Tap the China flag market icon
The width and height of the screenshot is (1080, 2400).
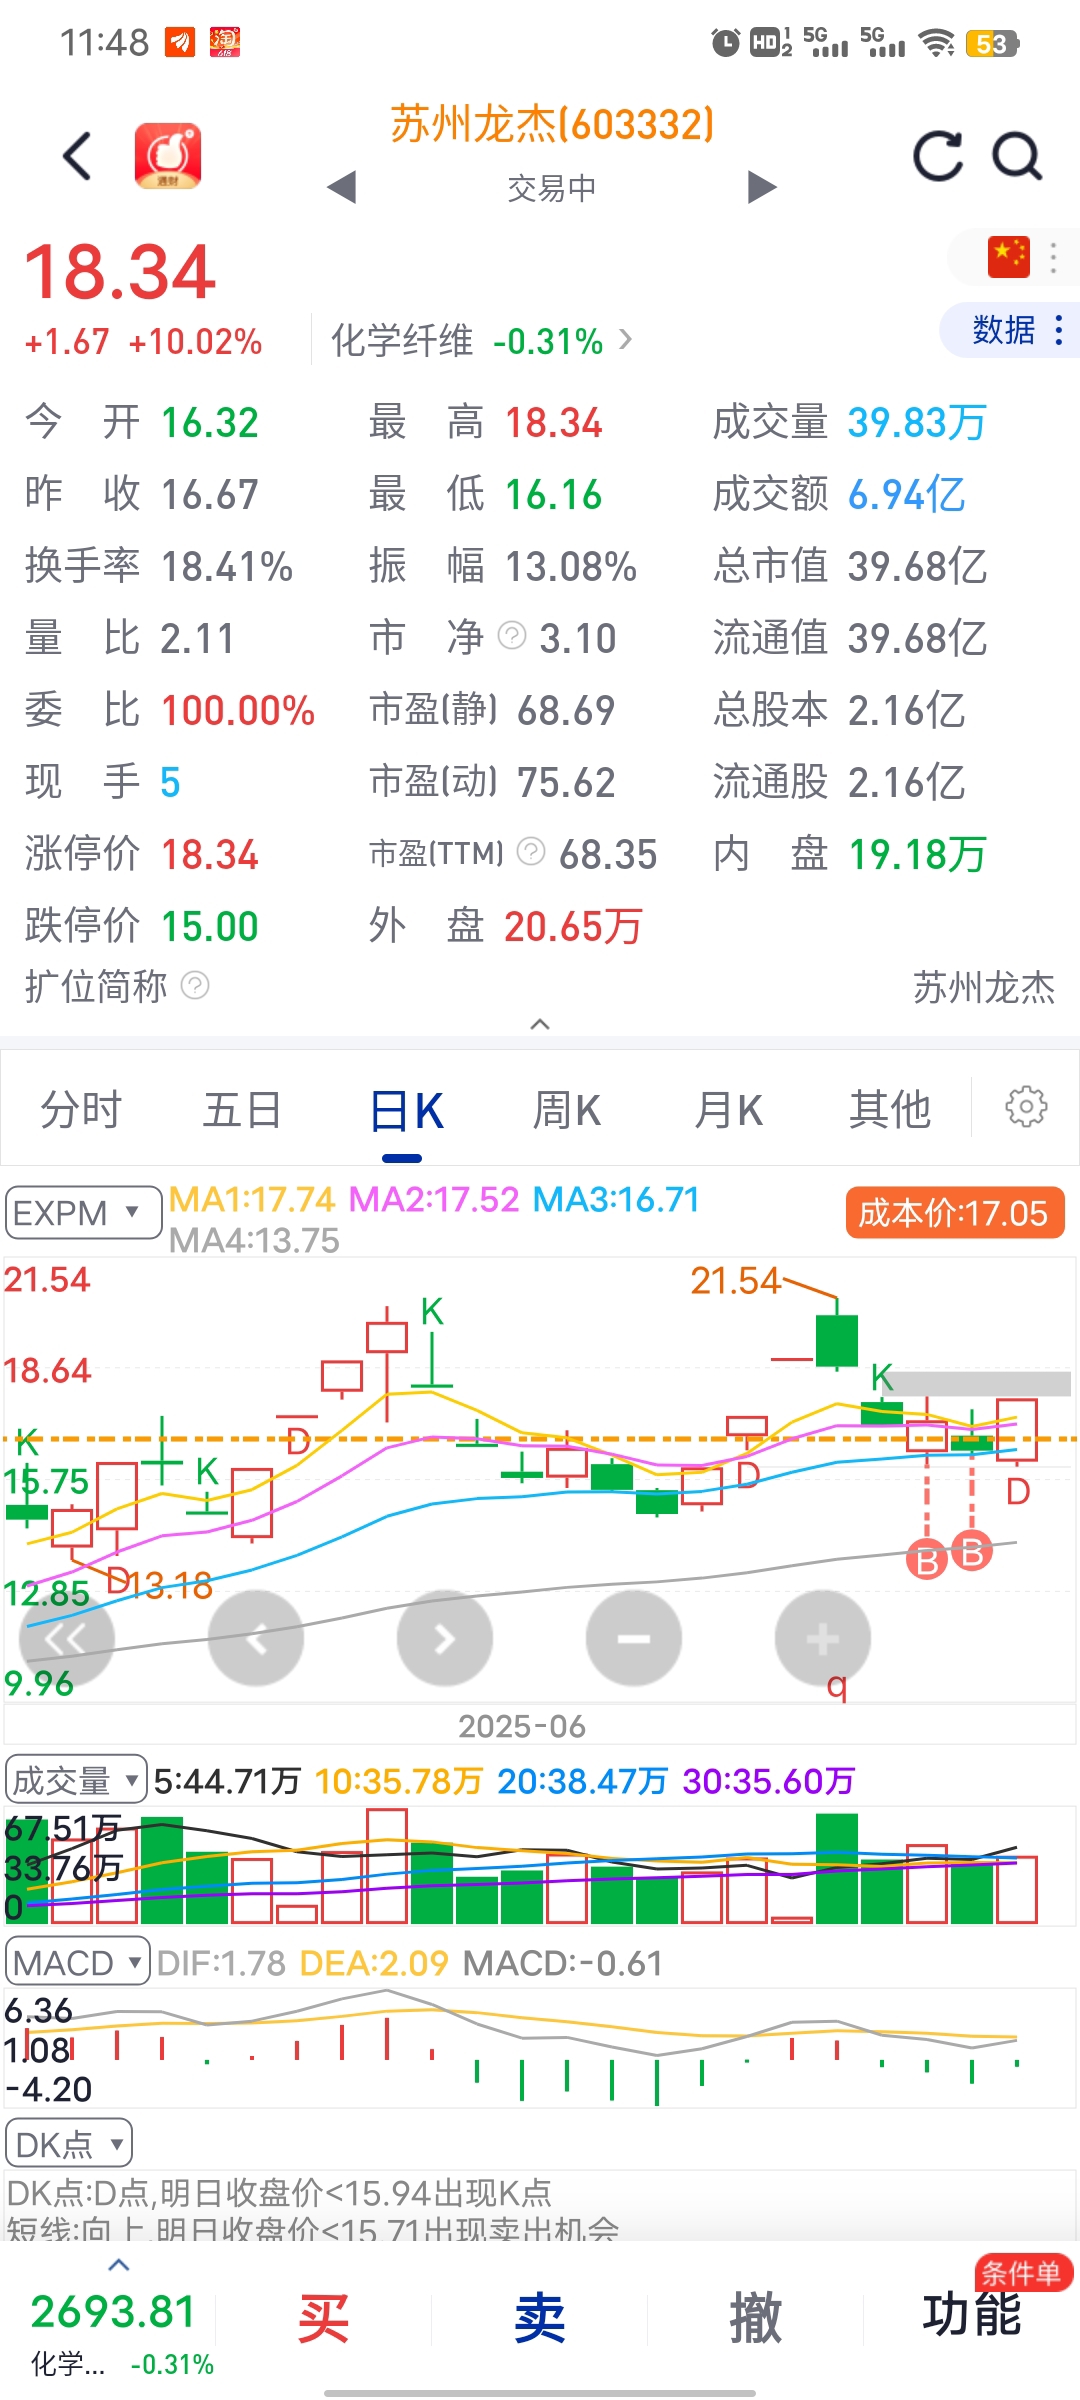tap(1008, 257)
